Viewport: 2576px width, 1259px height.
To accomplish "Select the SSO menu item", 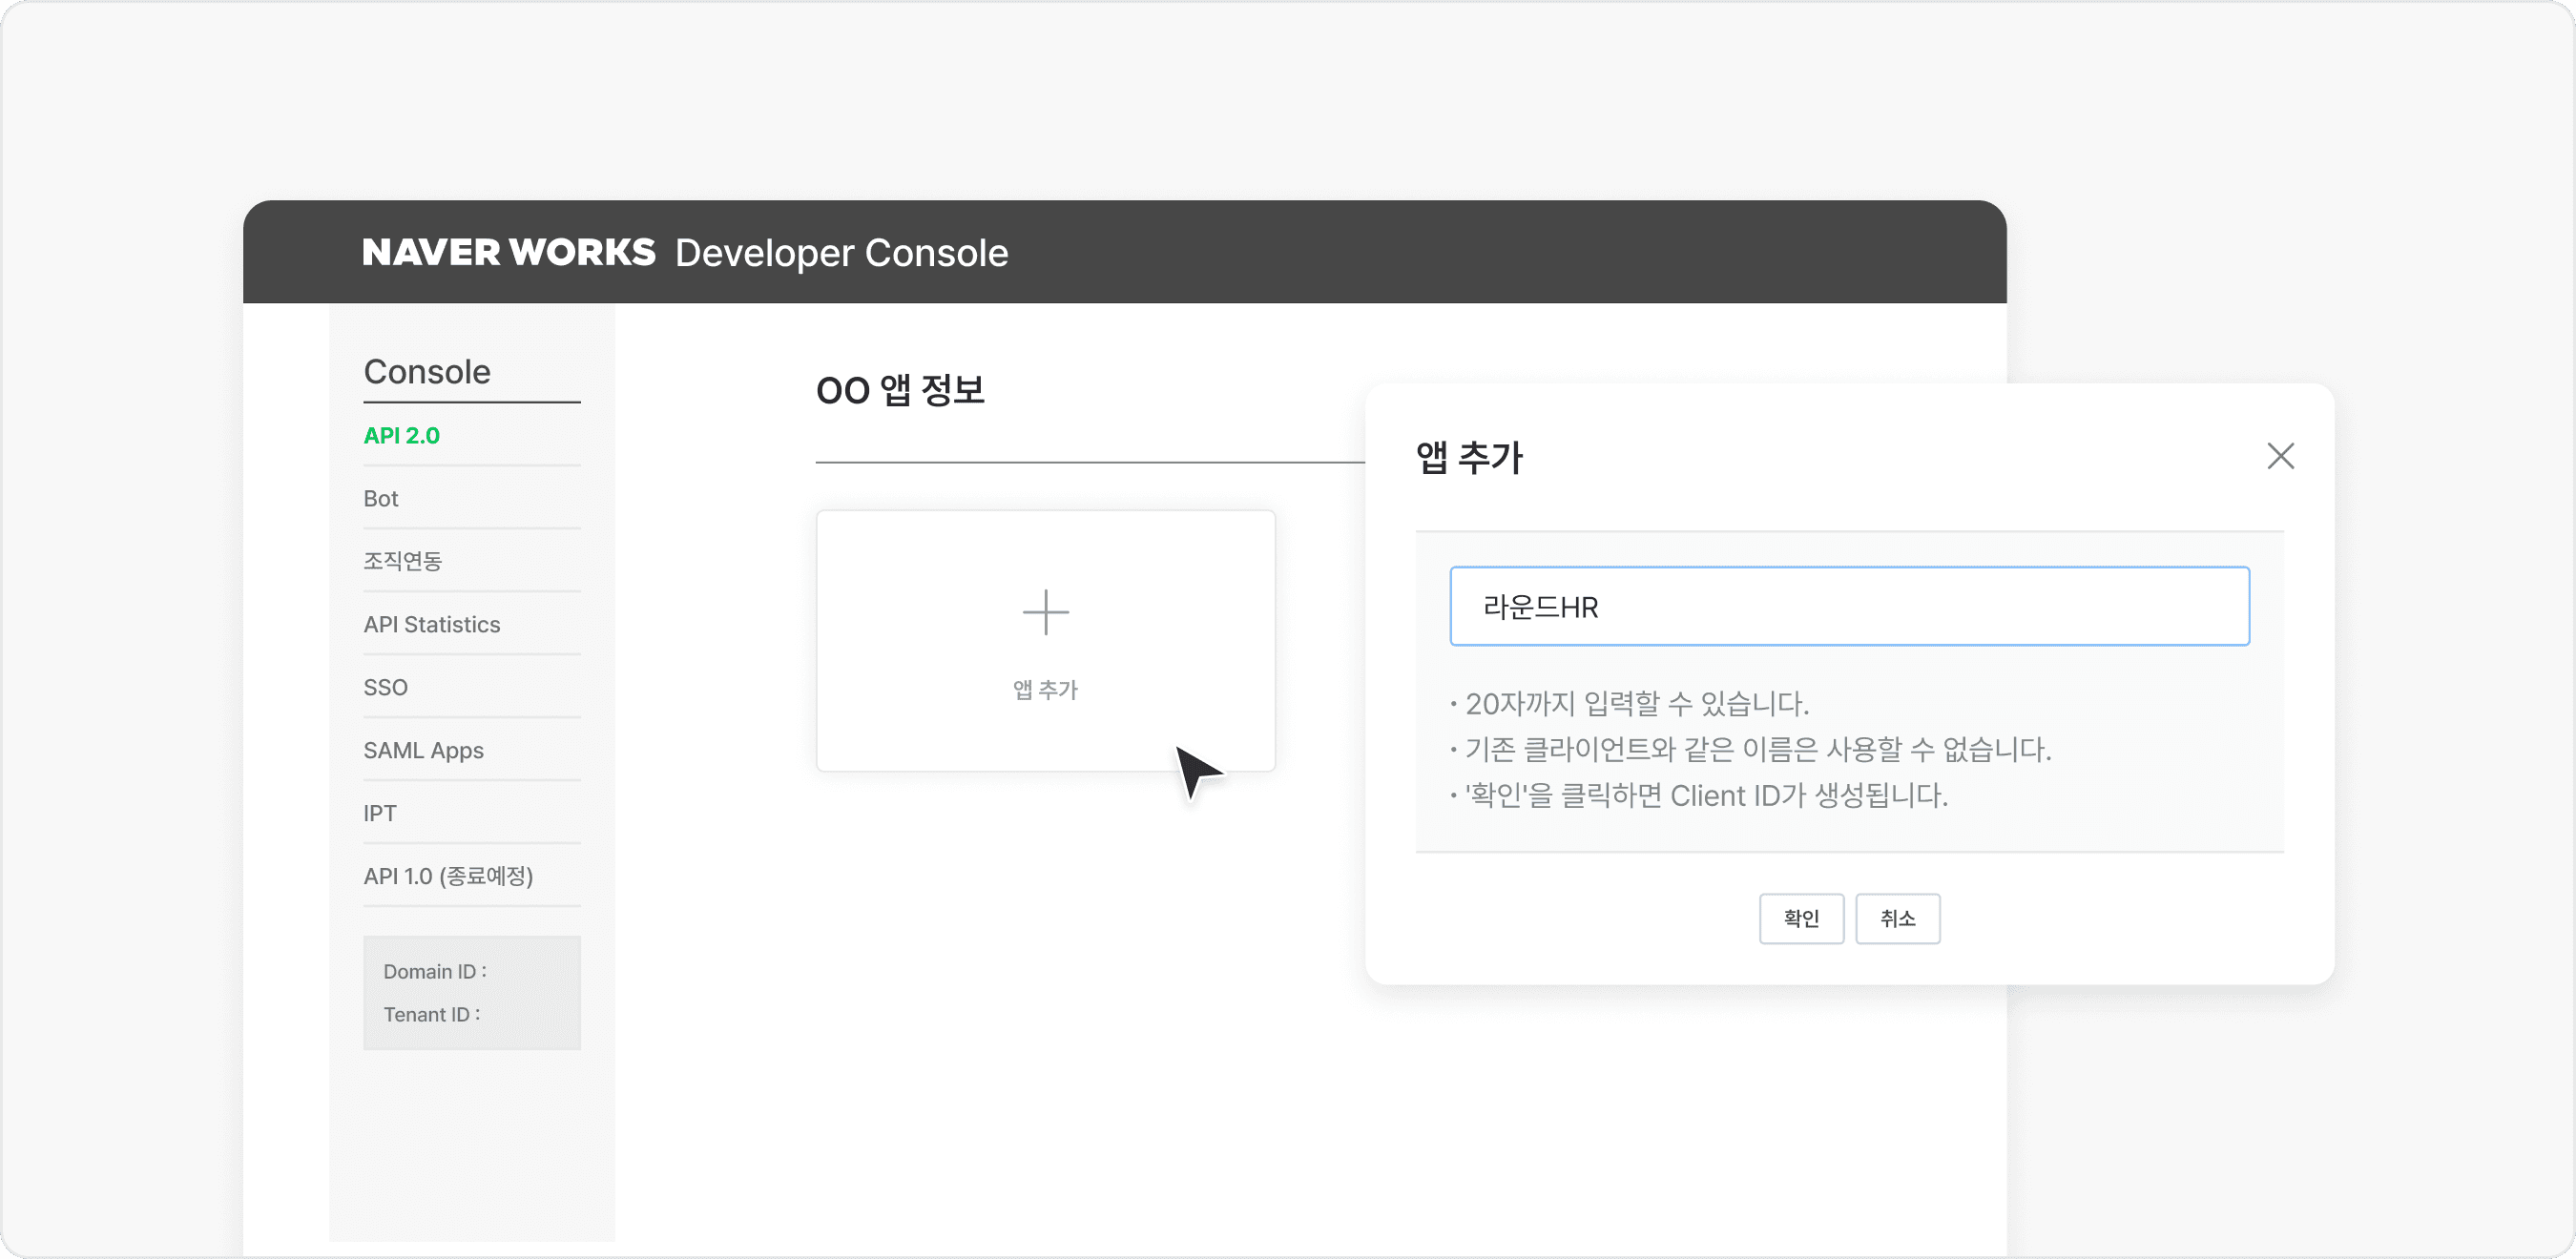I will [x=385, y=687].
